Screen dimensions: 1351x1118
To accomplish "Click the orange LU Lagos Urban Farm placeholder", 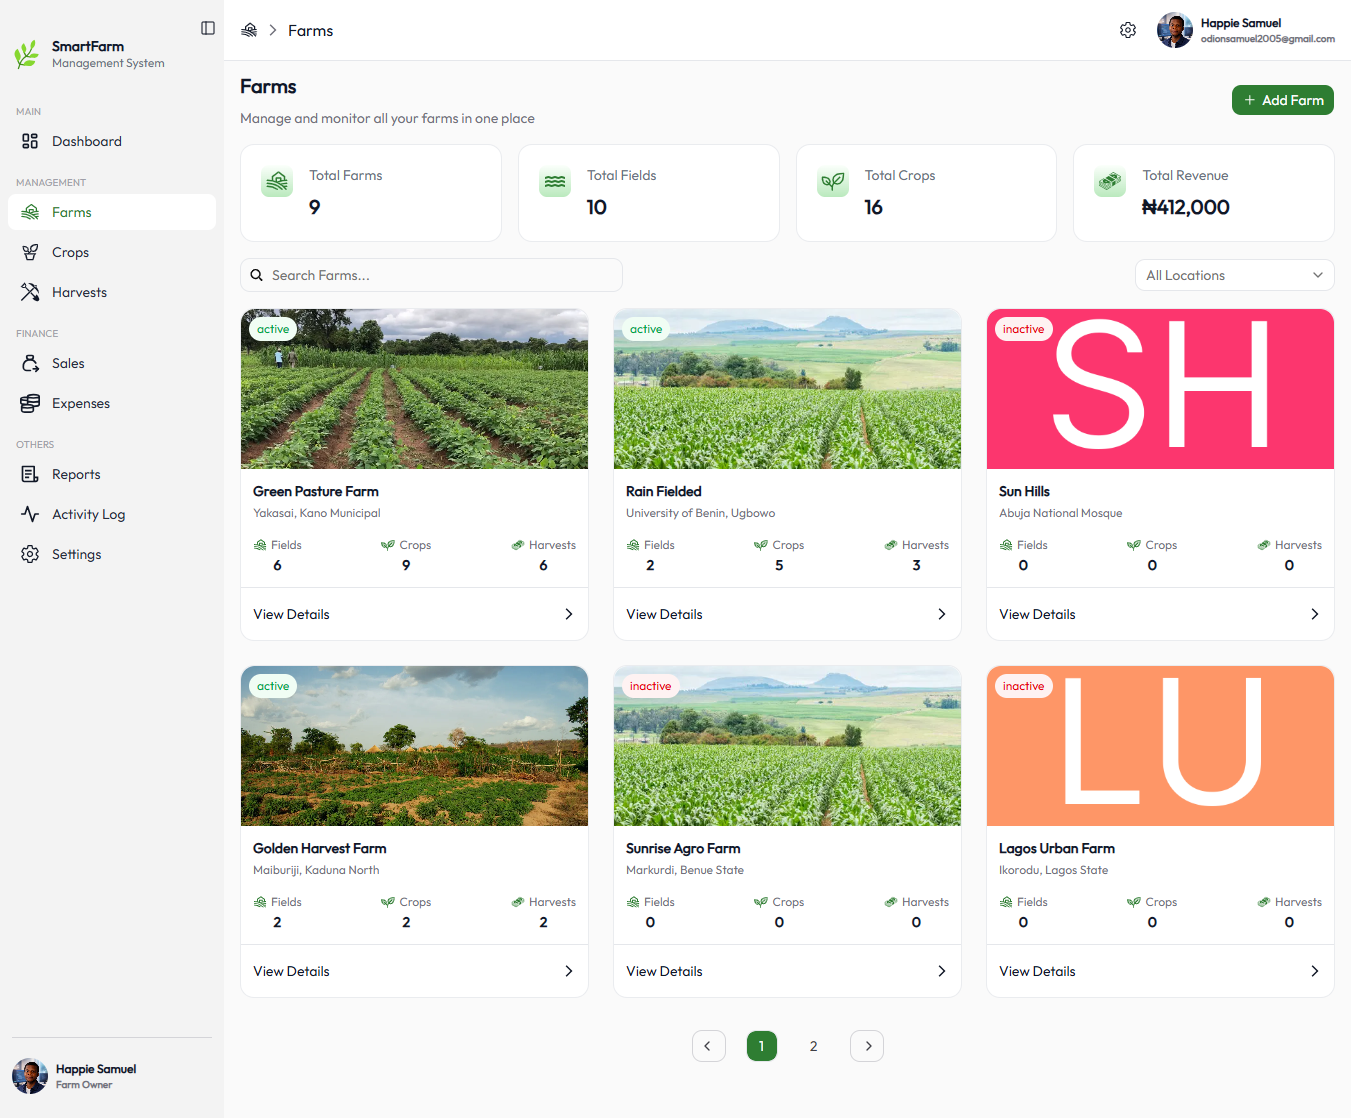I will coord(1160,746).
